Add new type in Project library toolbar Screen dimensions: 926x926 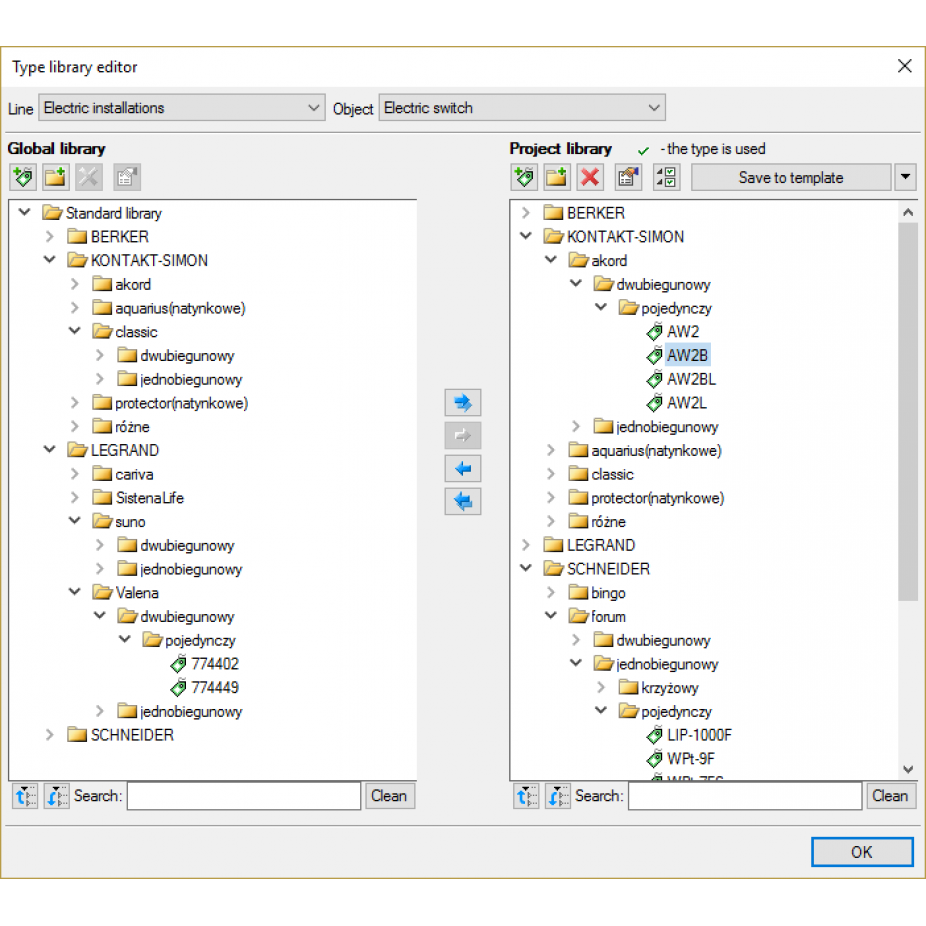pyautogui.click(x=524, y=177)
